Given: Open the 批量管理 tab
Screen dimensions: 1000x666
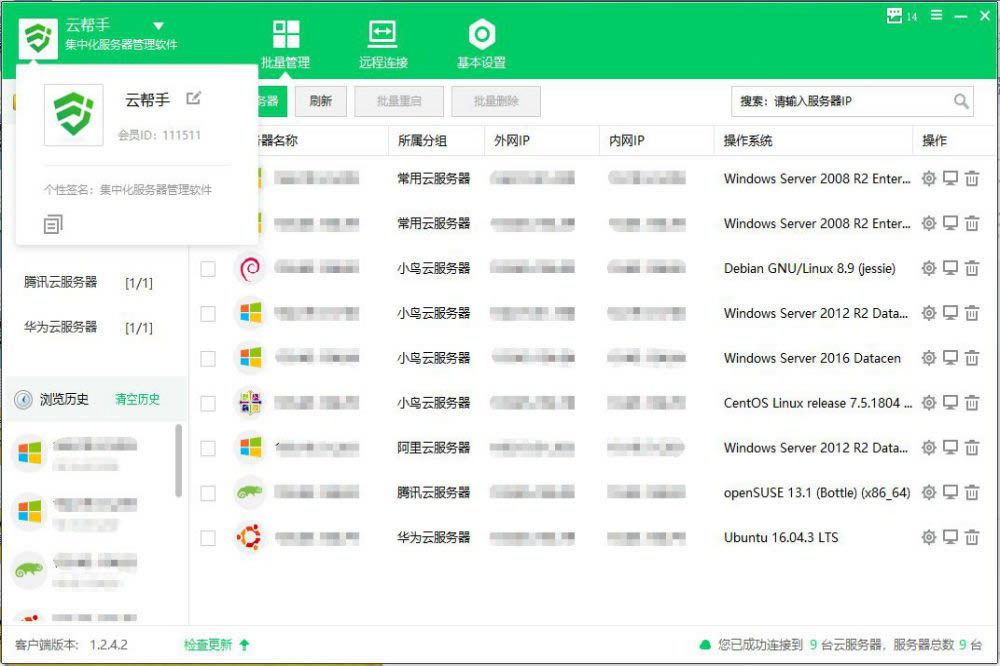Looking at the screenshot, I should [285, 43].
